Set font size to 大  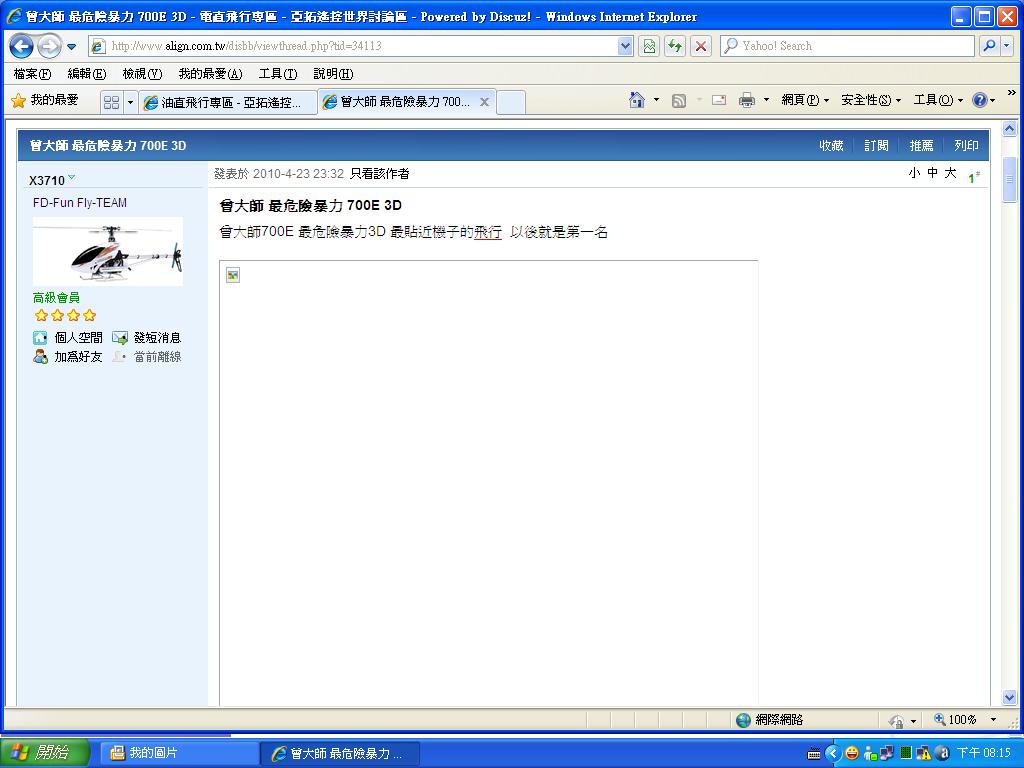pyautogui.click(x=950, y=172)
